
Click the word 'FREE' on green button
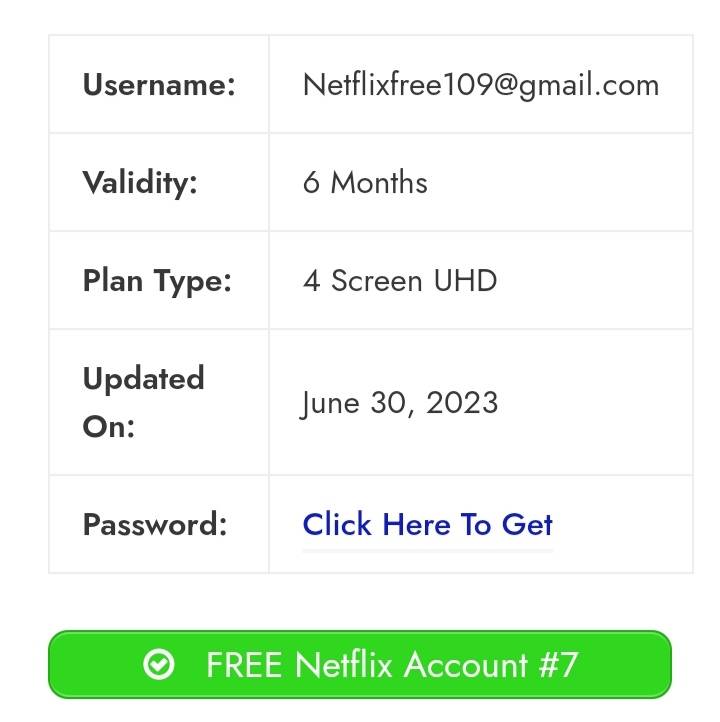pos(245,665)
